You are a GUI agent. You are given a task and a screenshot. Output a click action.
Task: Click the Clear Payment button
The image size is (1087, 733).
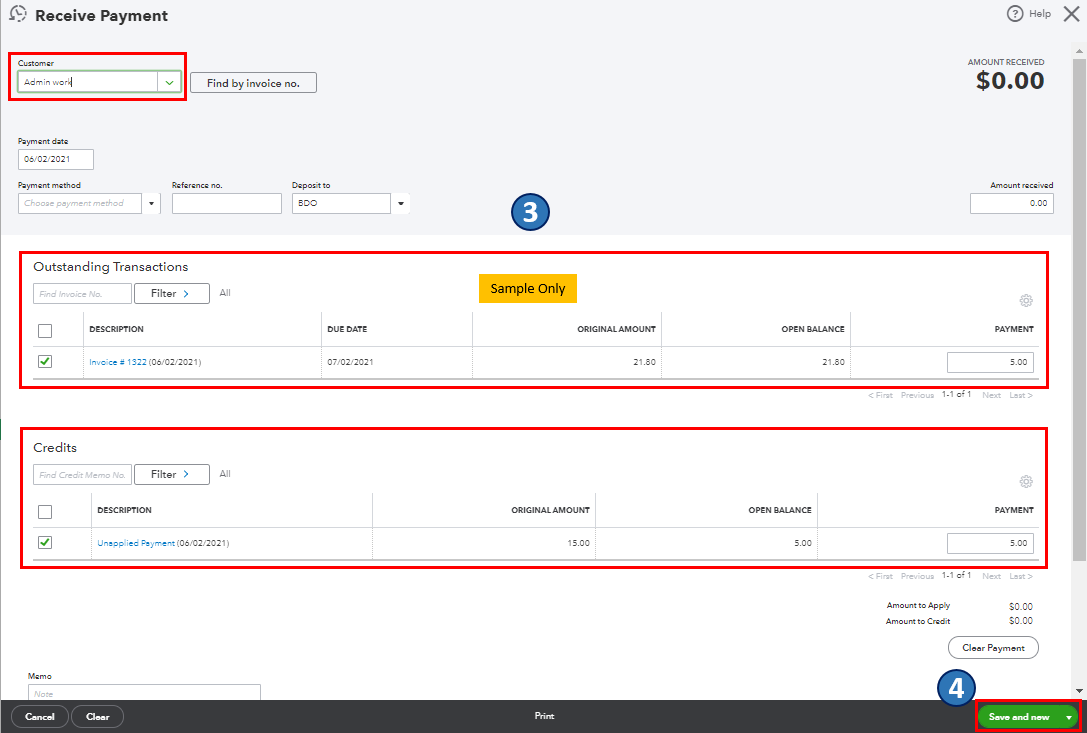[x=993, y=647]
